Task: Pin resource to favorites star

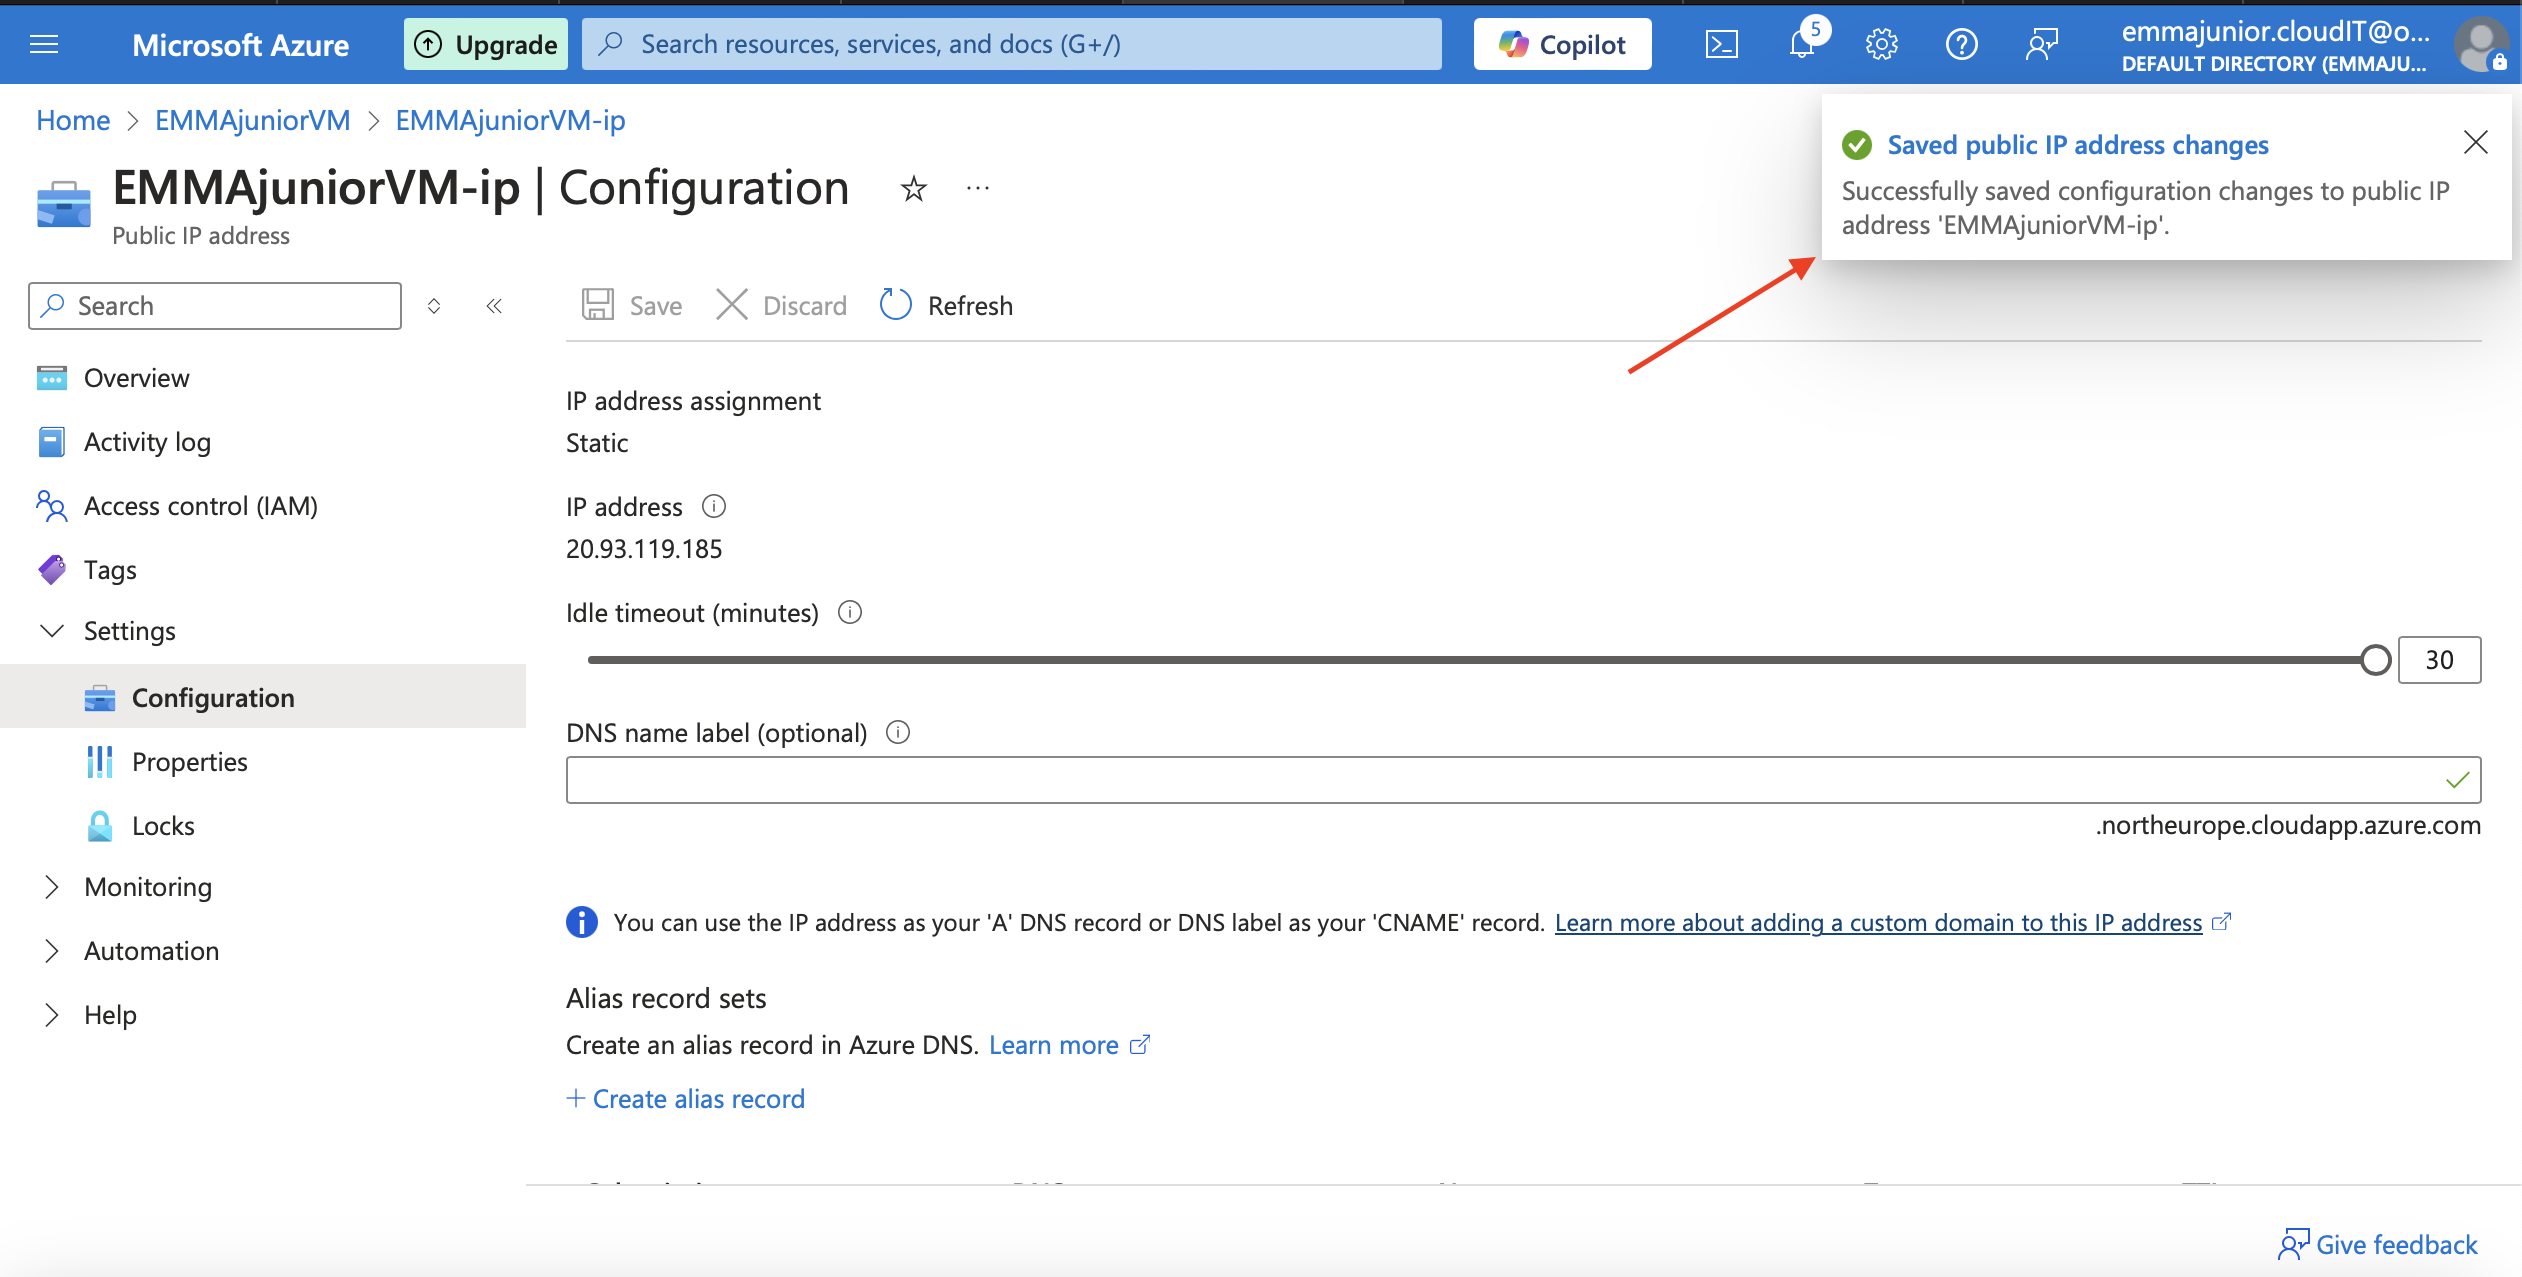Action: [x=913, y=188]
